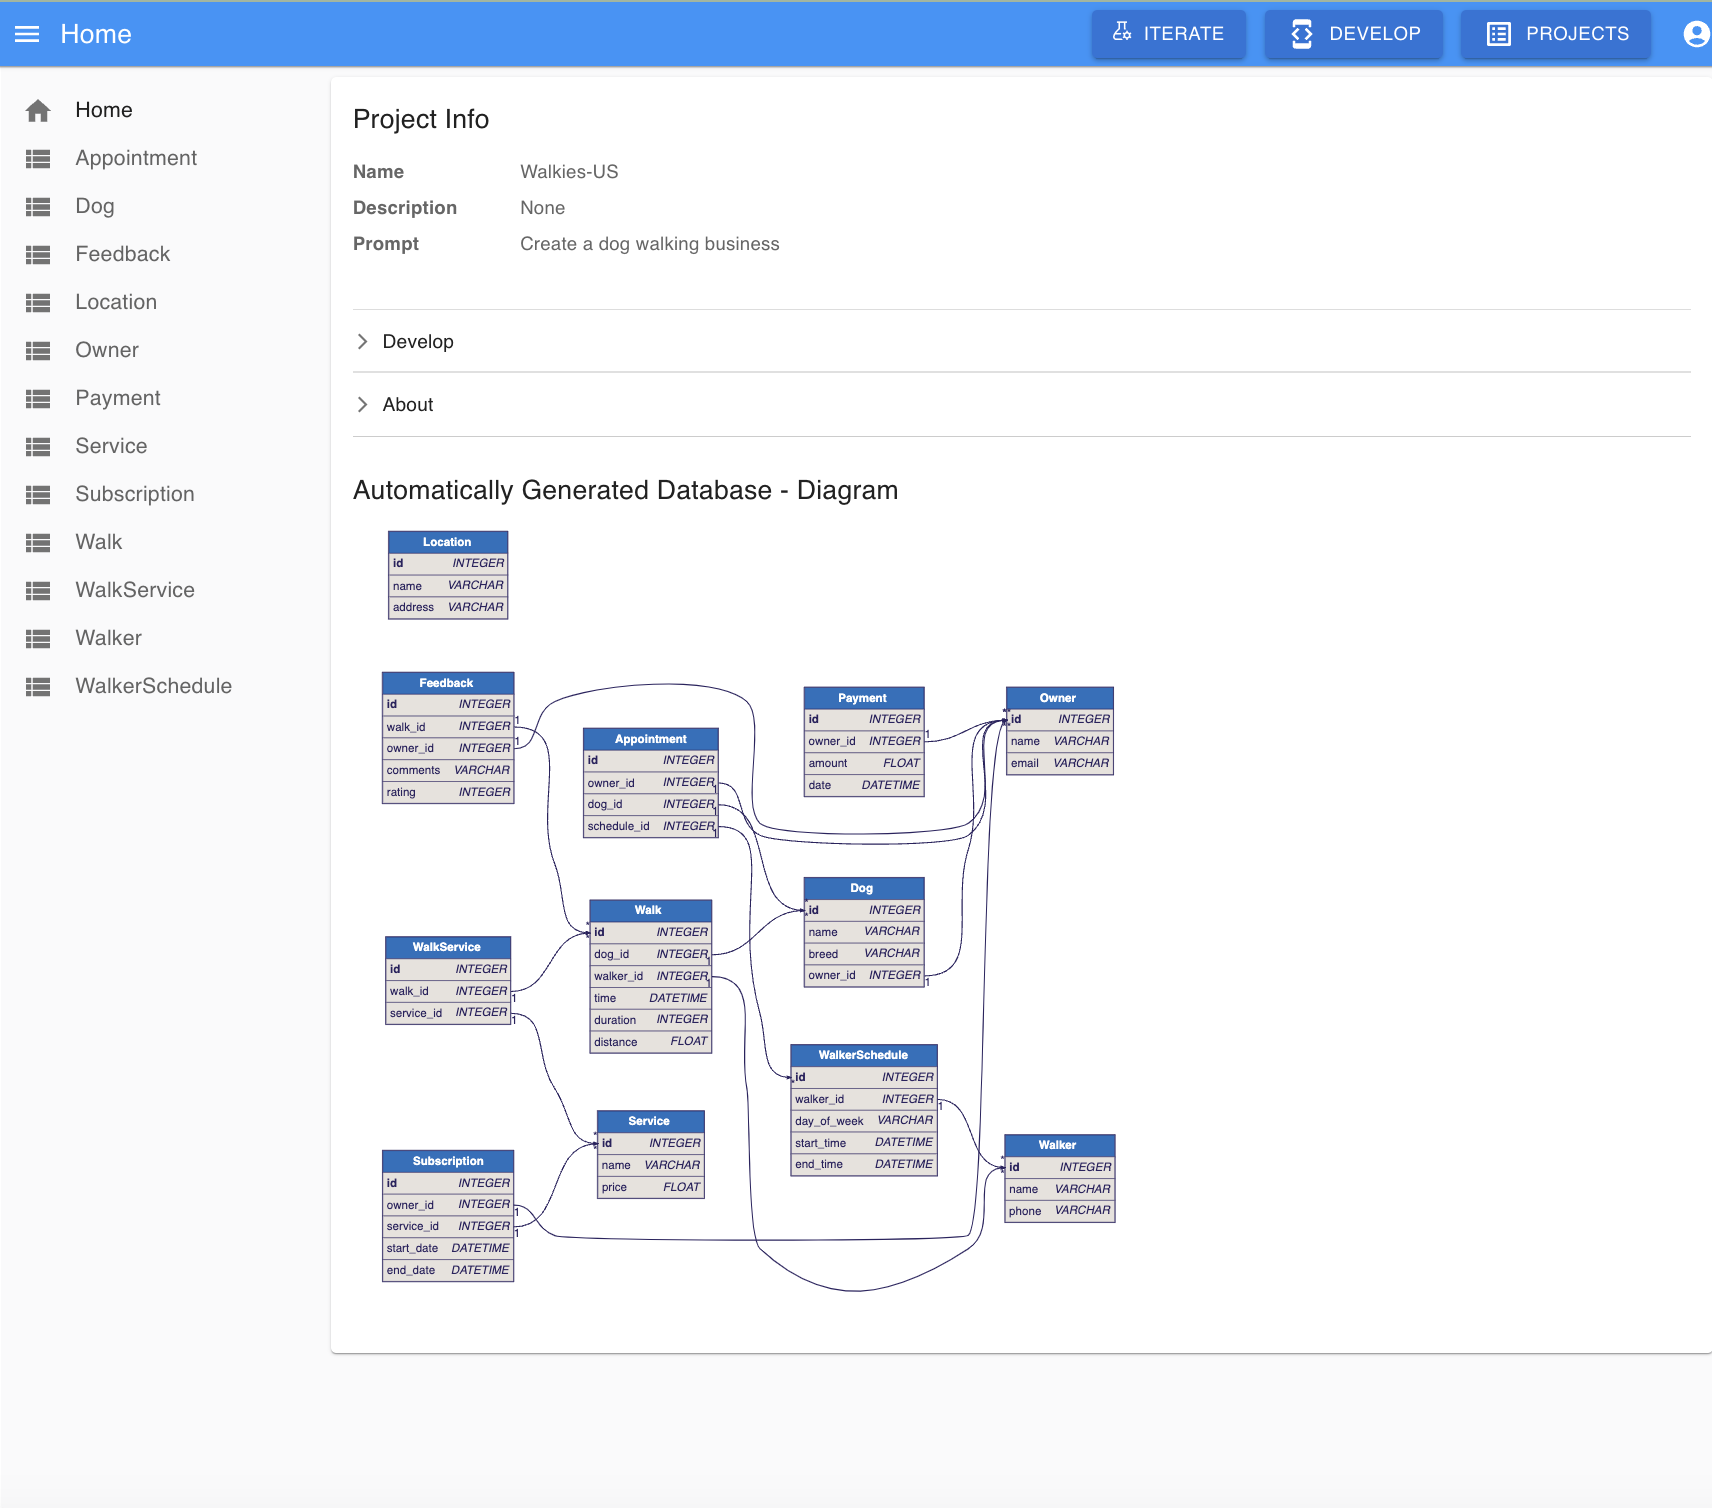Select Walk in the sidebar
Screen dimensions: 1712x1508
pyautogui.click(x=98, y=542)
